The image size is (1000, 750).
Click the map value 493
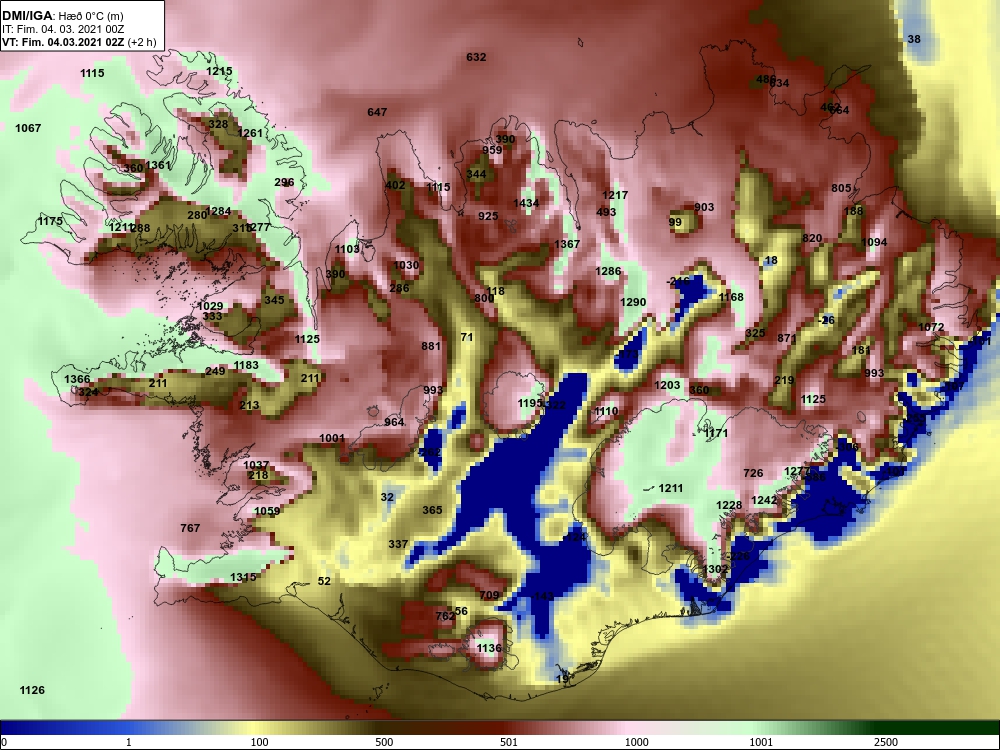[606, 212]
